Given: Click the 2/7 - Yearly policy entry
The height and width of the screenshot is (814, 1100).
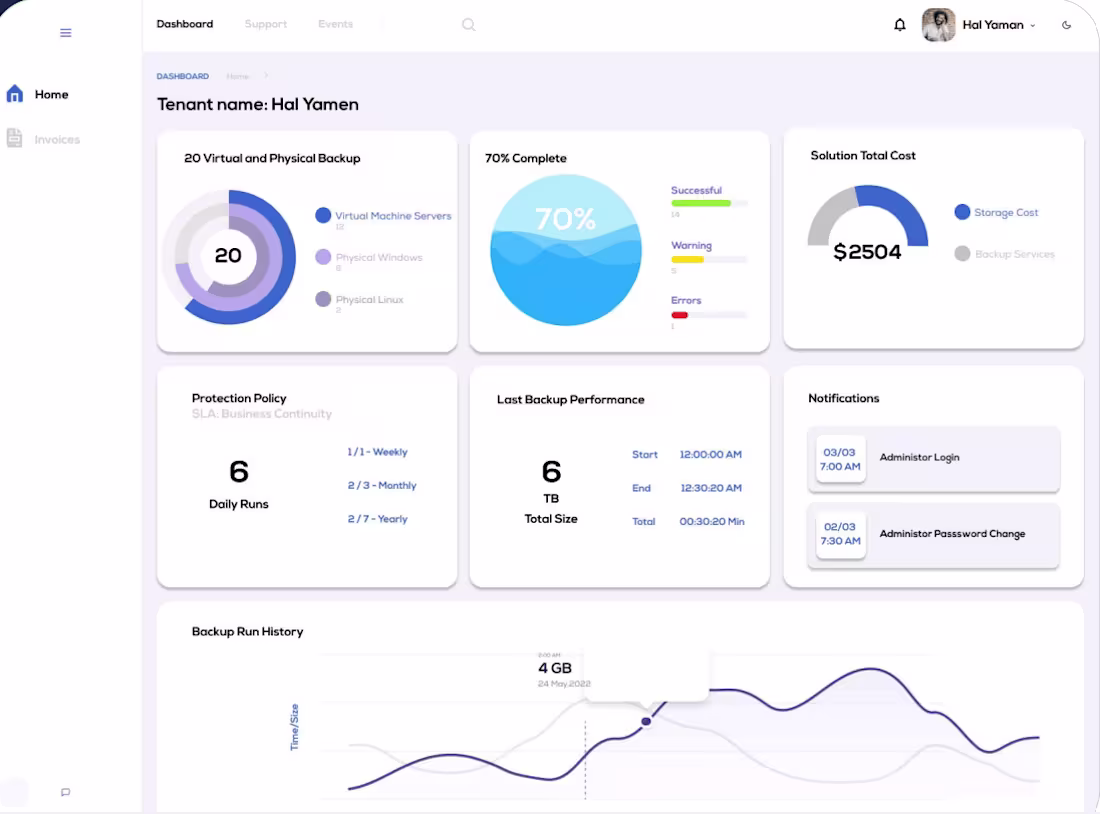Looking at the screenshot, I should [x=377, y=519].
